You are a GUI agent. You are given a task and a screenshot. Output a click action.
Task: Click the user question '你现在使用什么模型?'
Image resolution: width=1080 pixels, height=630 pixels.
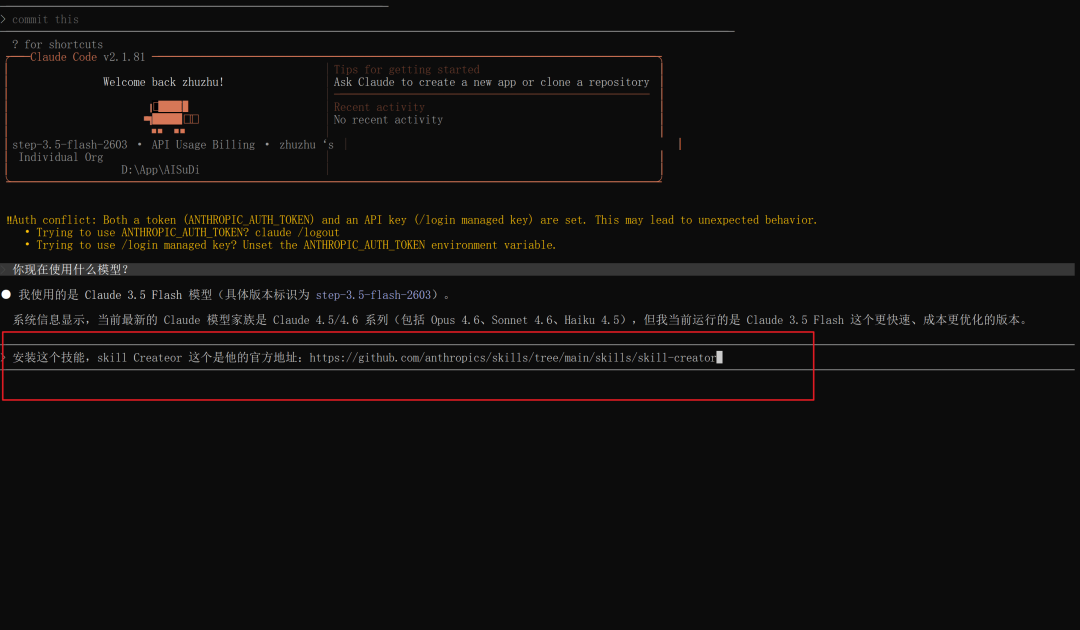click(x=70, y=270)
